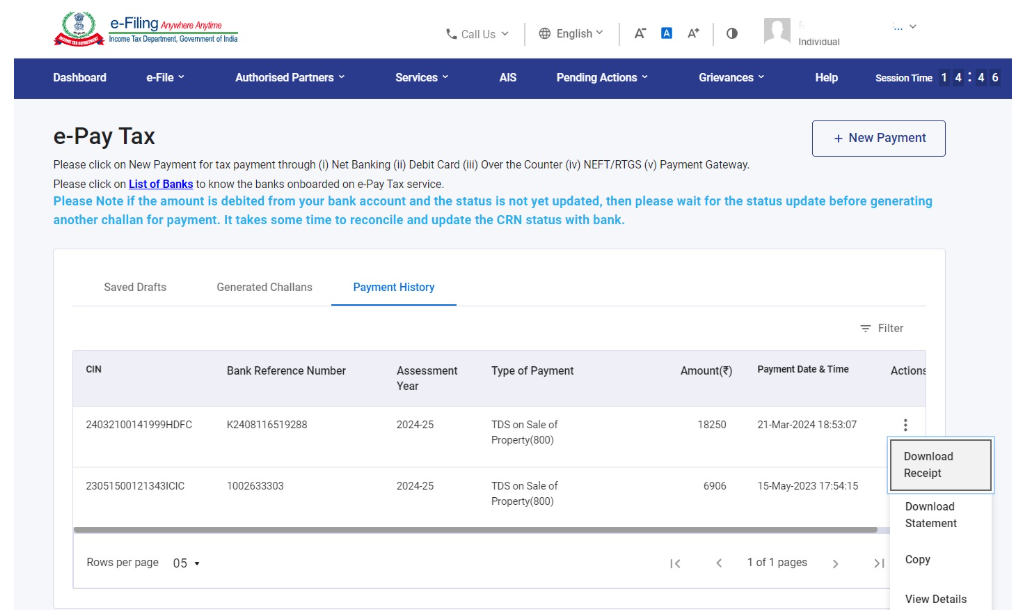The width and height of the screenshot is (1012, 612).
Task: Go to first page pagination icon
Action: 675,564
